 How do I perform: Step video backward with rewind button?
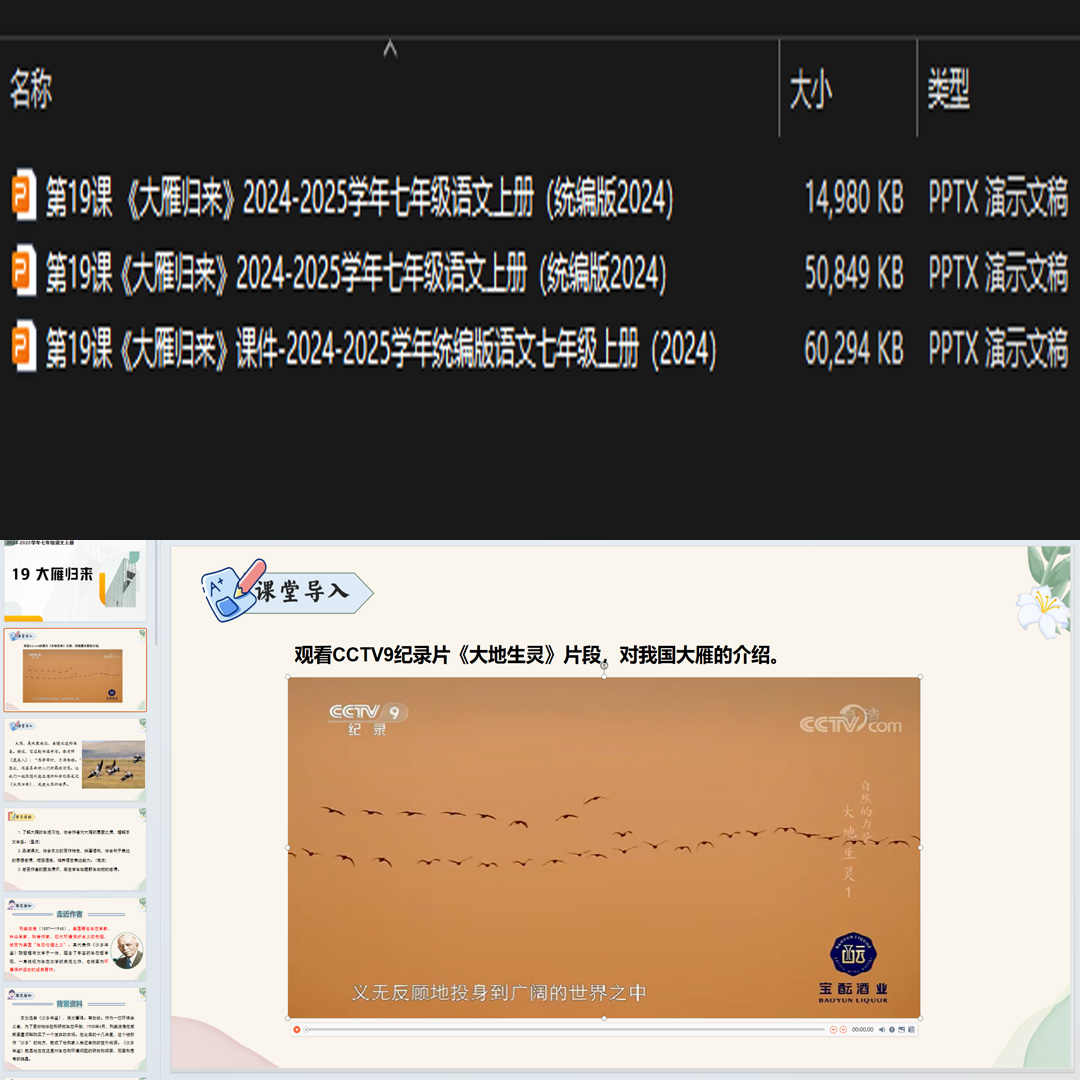833,1030
